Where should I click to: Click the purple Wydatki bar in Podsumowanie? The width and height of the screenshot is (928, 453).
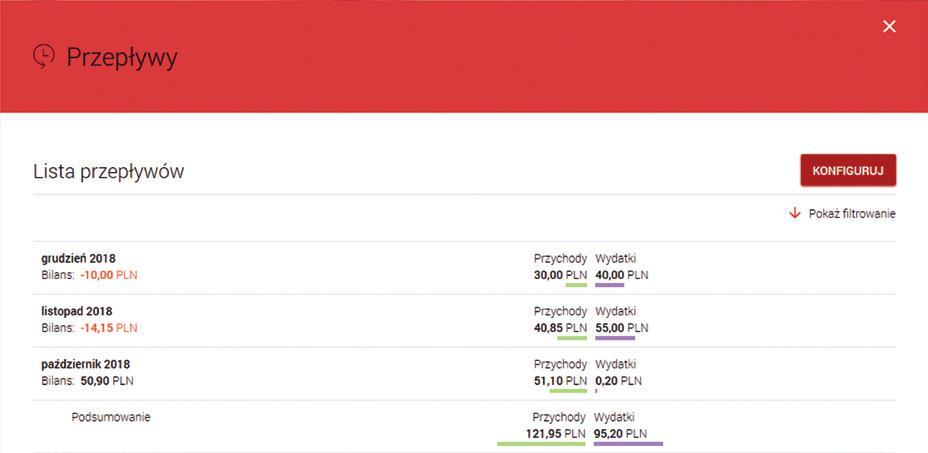[x=629, y=444]
